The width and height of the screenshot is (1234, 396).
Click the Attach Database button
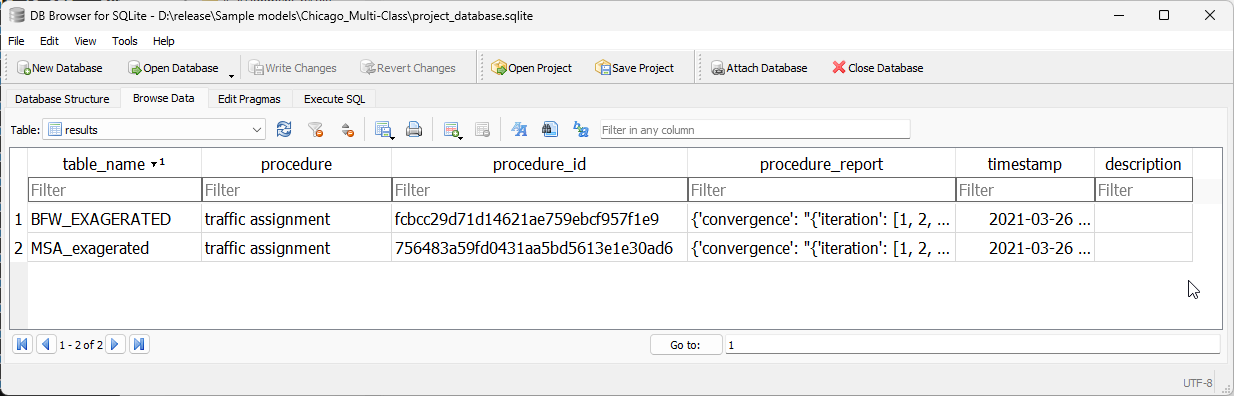coord(759,68)
